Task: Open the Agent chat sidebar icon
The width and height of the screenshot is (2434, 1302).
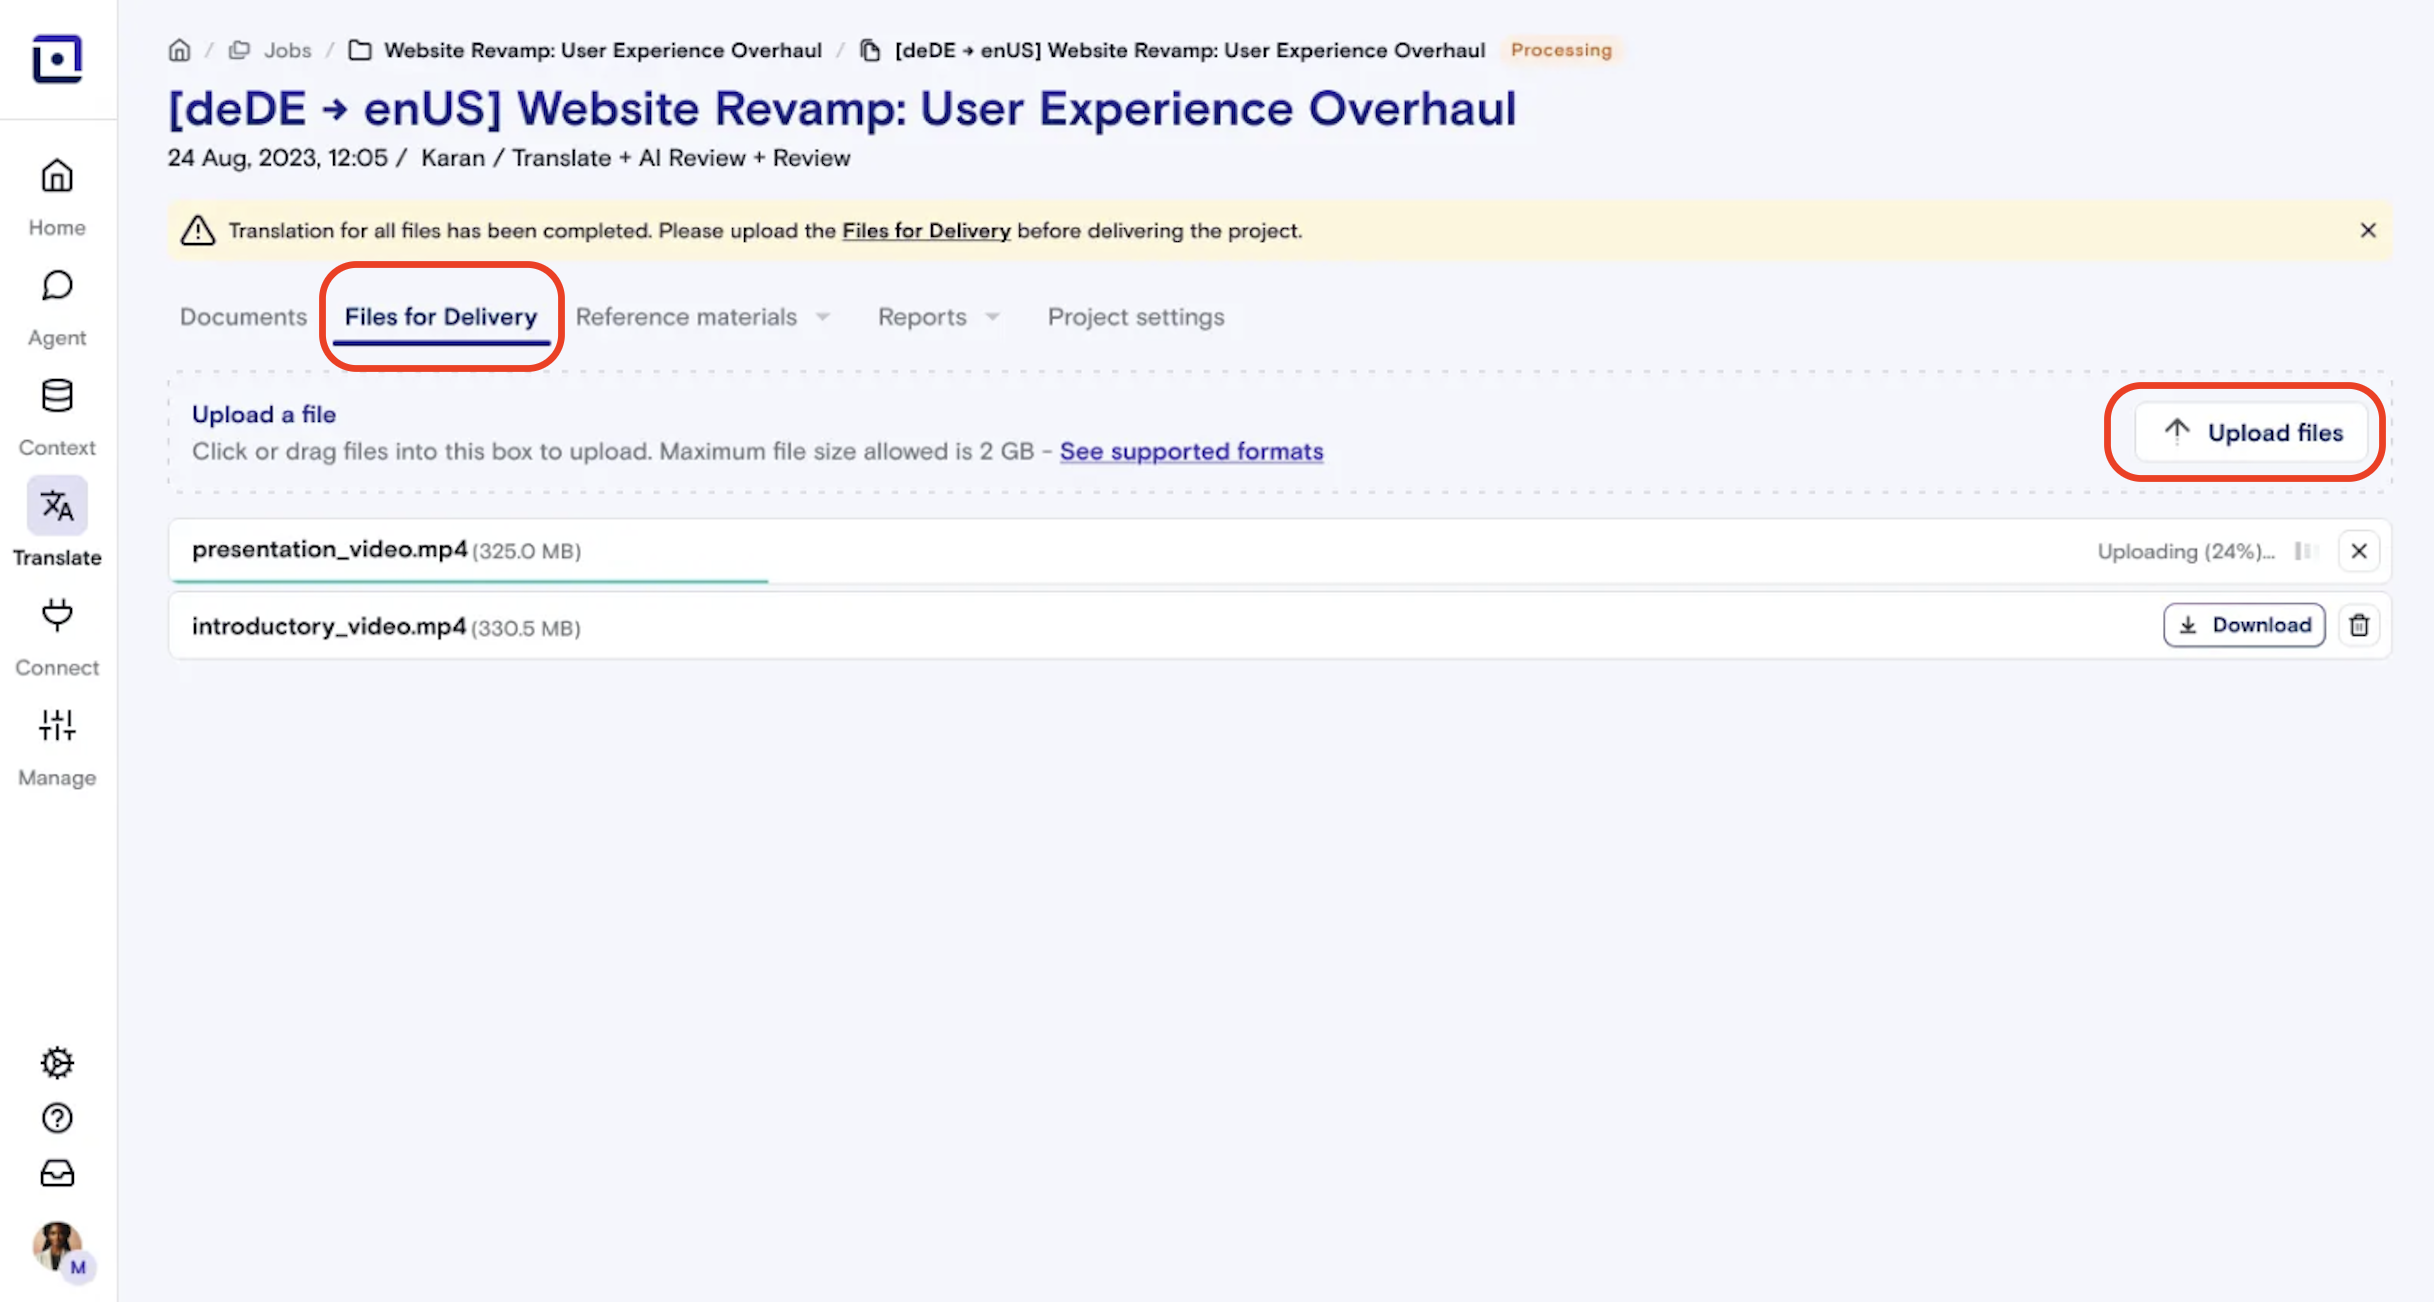Action: [57, 287]
